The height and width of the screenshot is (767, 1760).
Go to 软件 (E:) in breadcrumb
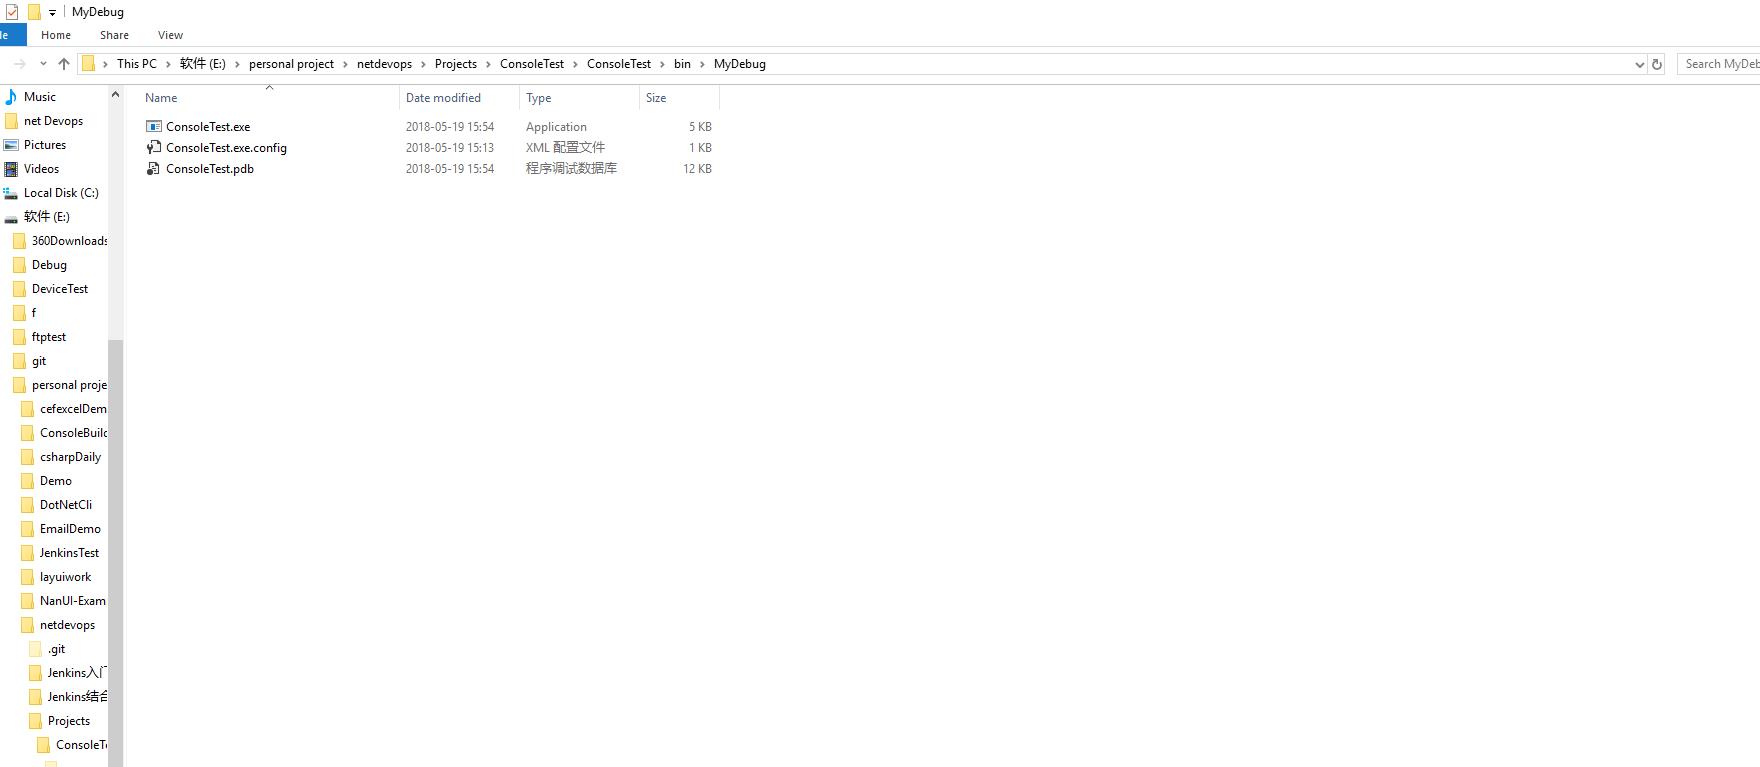pyautogui.click(x=203, y=64)
